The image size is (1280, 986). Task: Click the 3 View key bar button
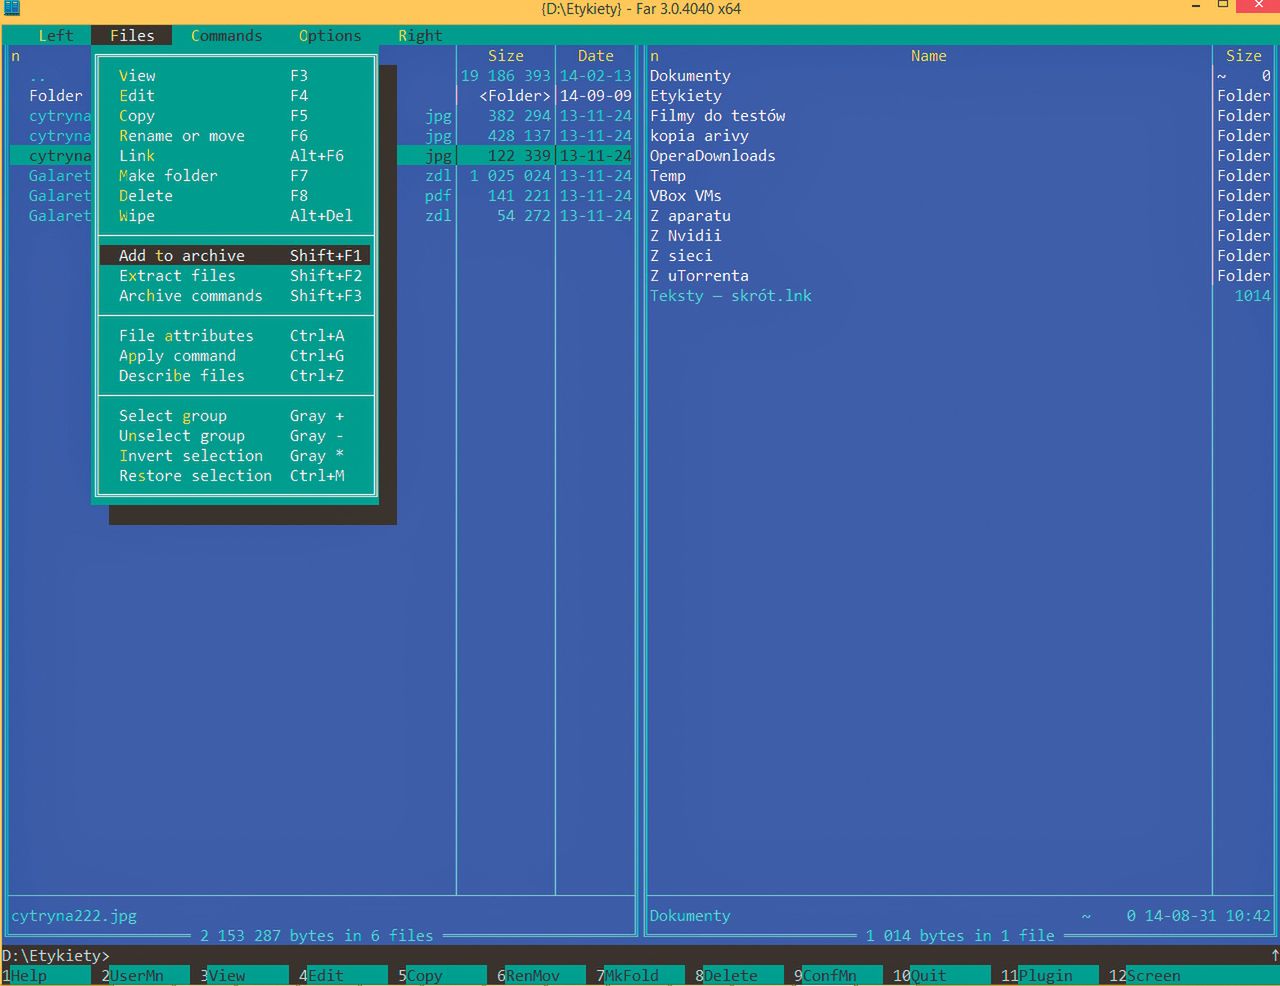coord(244,975)
